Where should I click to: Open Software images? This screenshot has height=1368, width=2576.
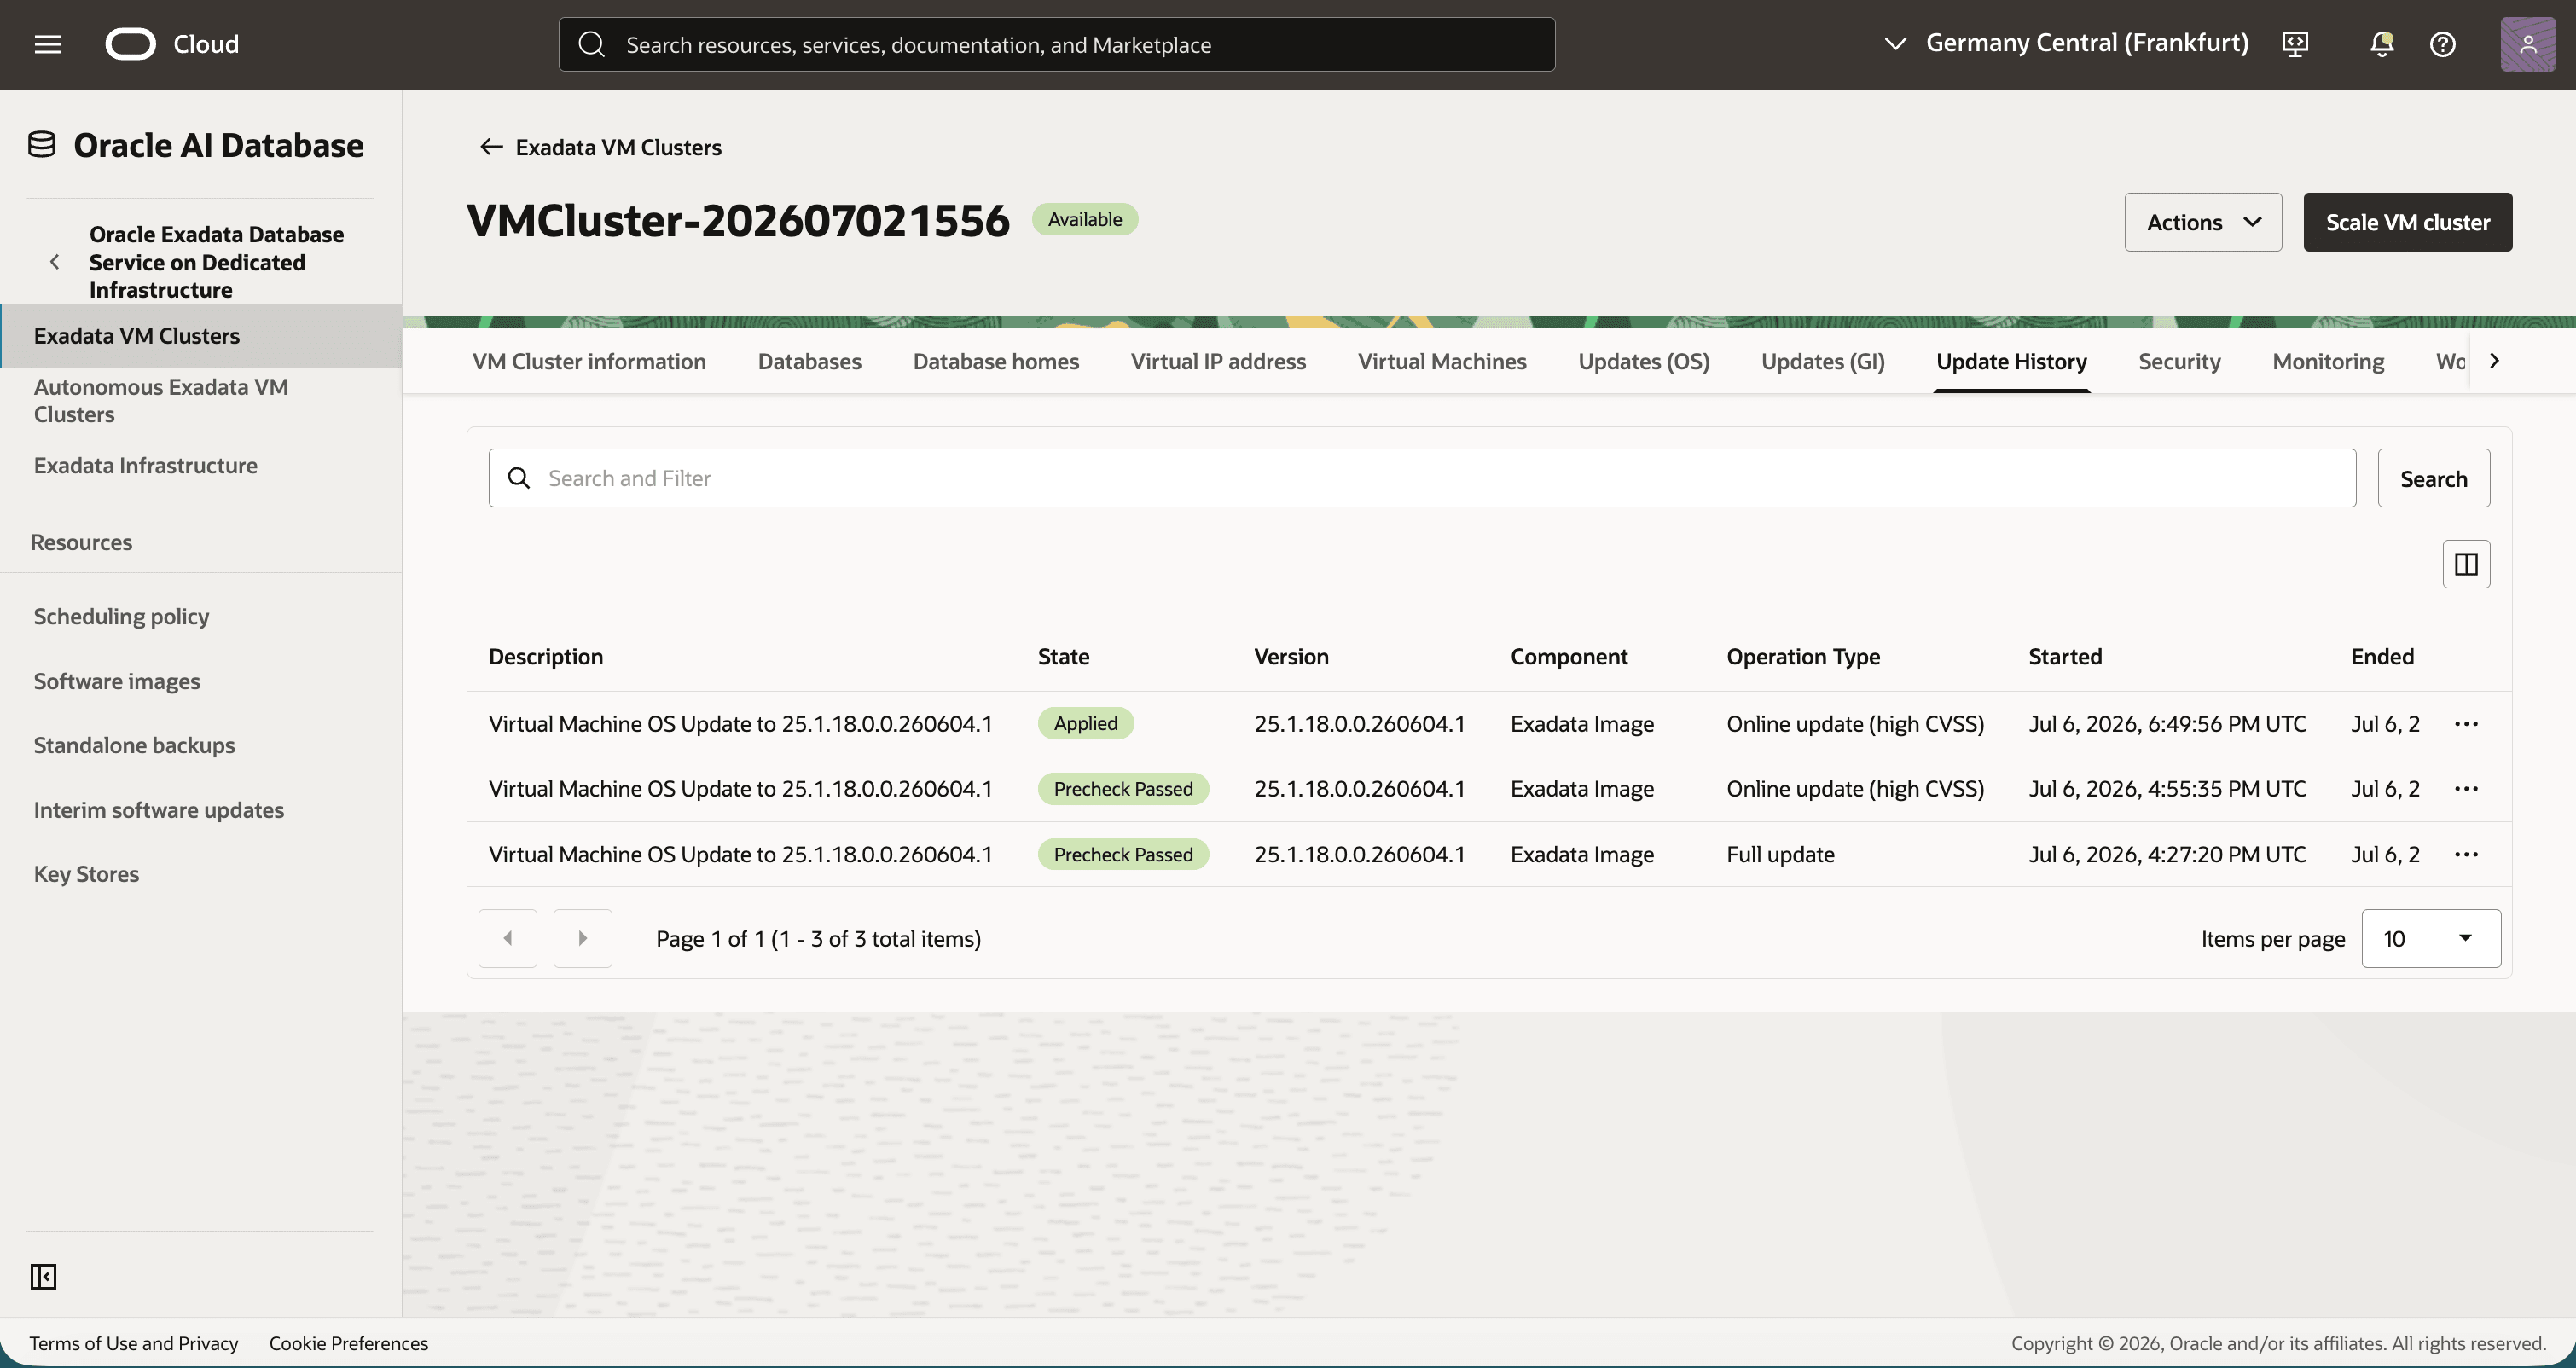tap(117, 681)
